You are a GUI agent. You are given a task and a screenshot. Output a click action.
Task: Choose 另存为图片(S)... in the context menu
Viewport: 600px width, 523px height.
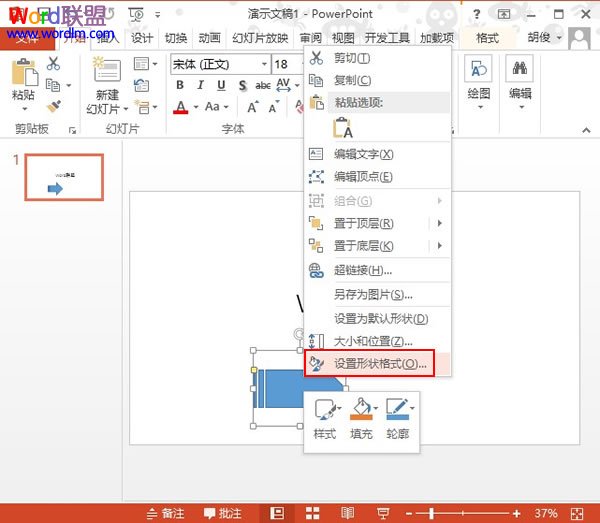(x=377, y=295)
